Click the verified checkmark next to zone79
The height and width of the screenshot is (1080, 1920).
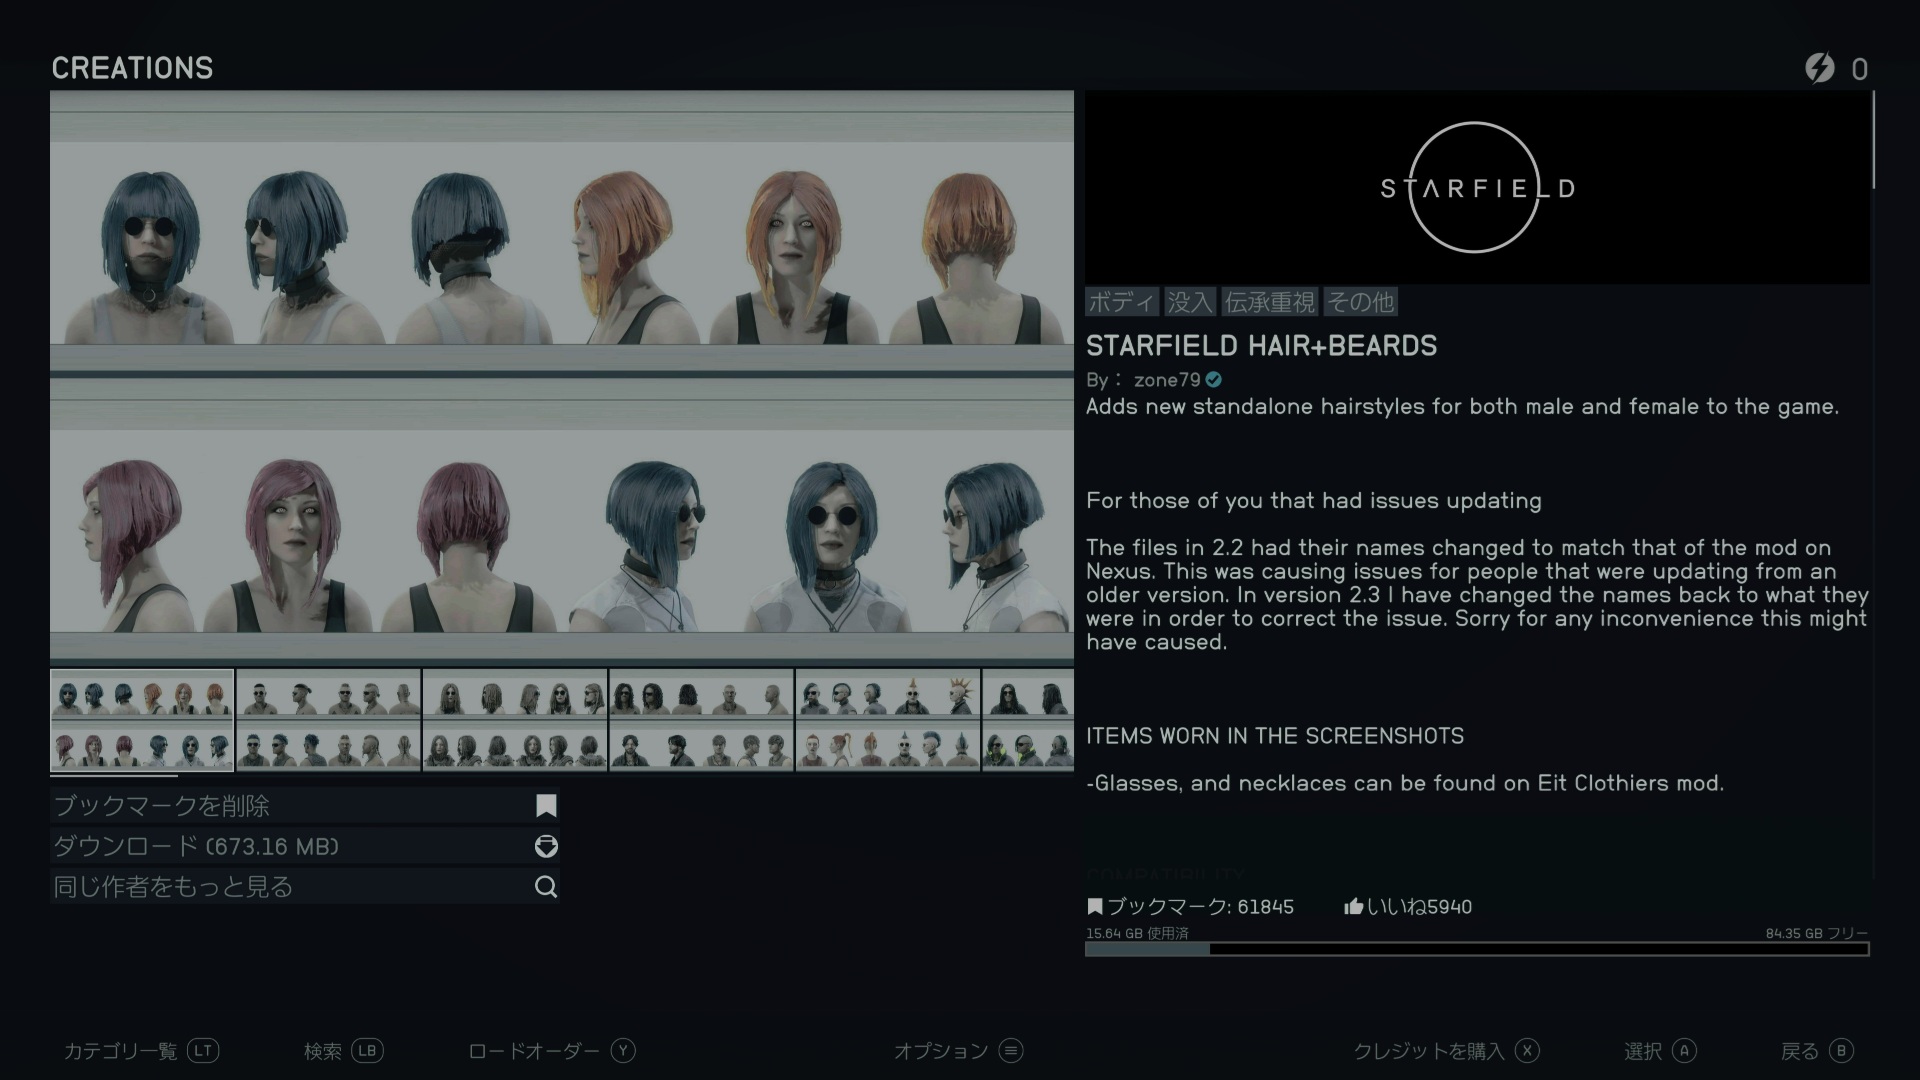(x=1214, y=380)
